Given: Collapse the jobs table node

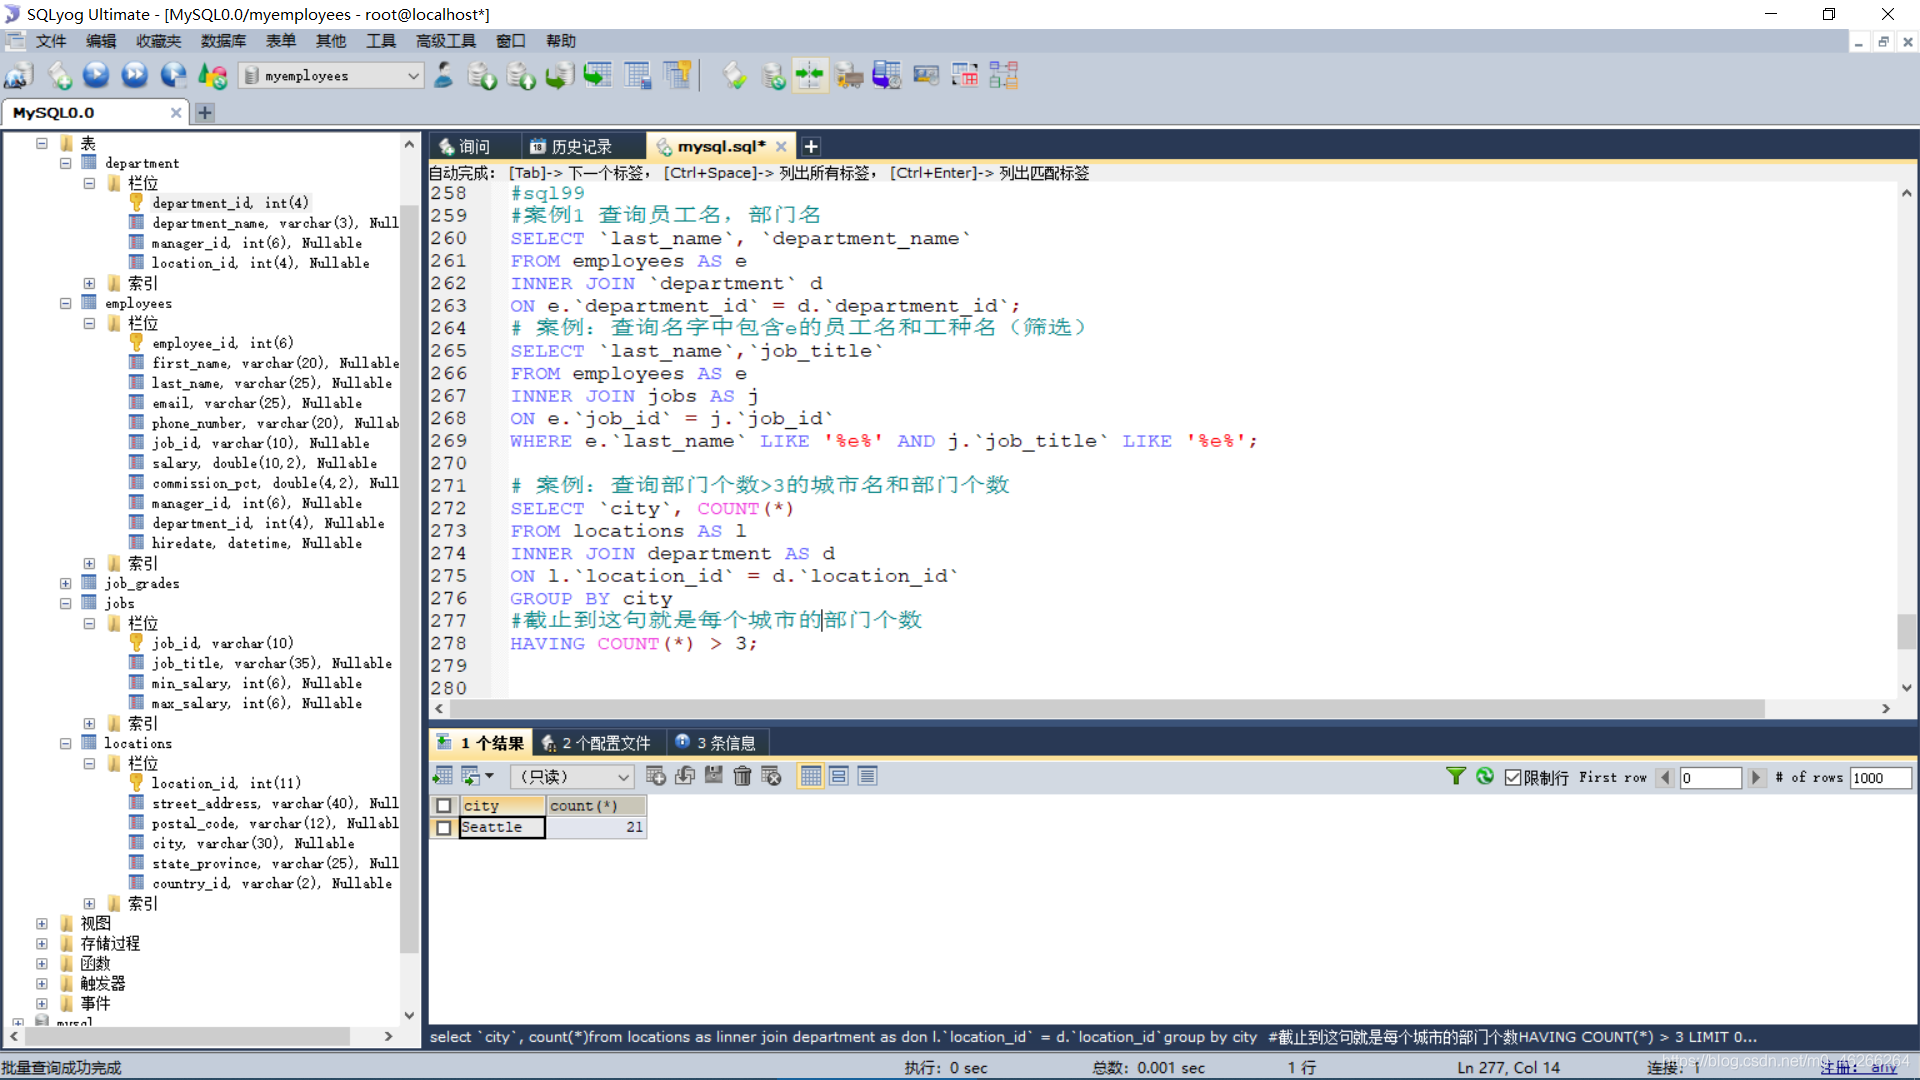Looking at the screenshot, I should [65, 603].
